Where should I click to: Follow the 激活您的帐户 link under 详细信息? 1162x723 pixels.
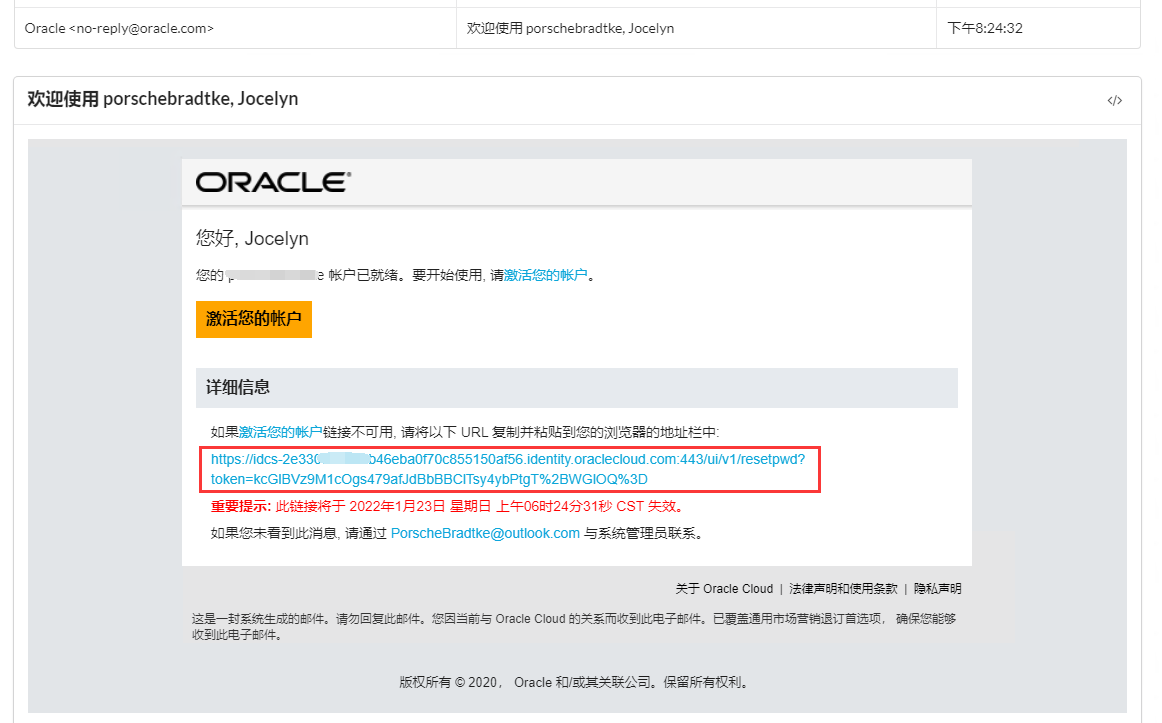(280, 432)
